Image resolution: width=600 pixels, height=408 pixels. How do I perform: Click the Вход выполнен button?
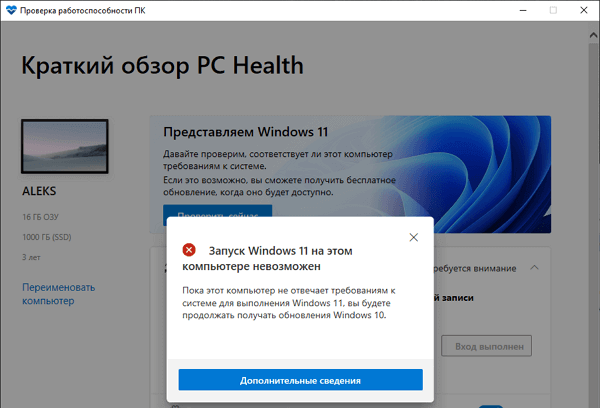pos(486,346)
